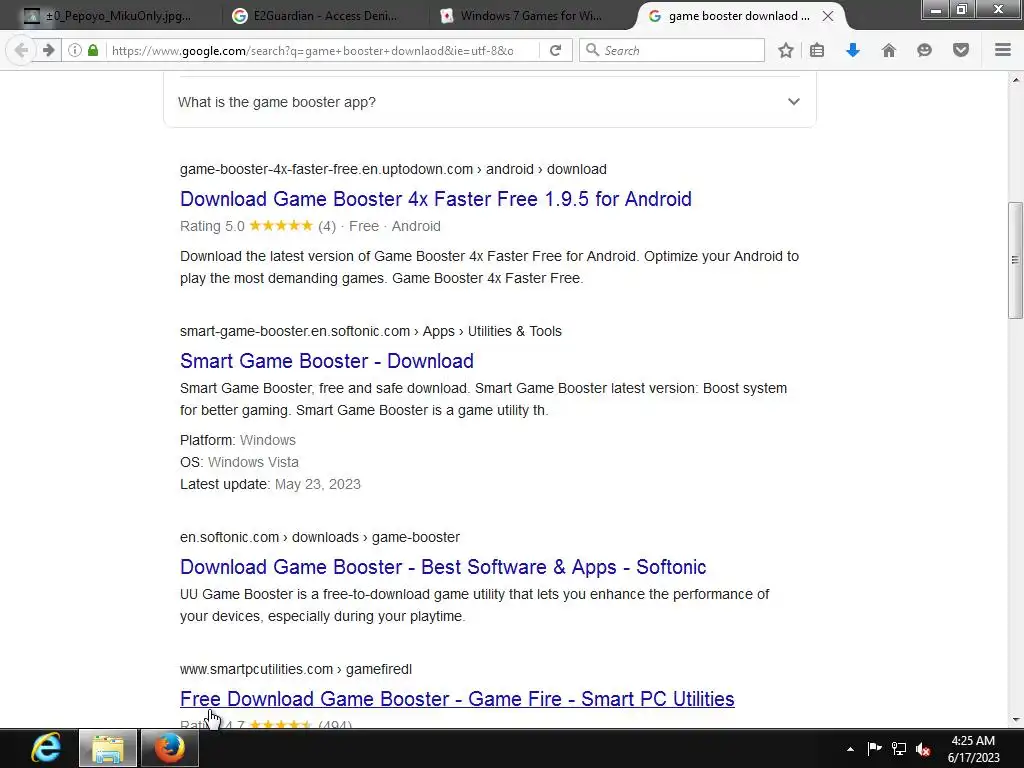Click 'OS: Windows Vista' text
Image resolution: width=1024 pixels, height=768 pixels.
(x=239, y=462)
